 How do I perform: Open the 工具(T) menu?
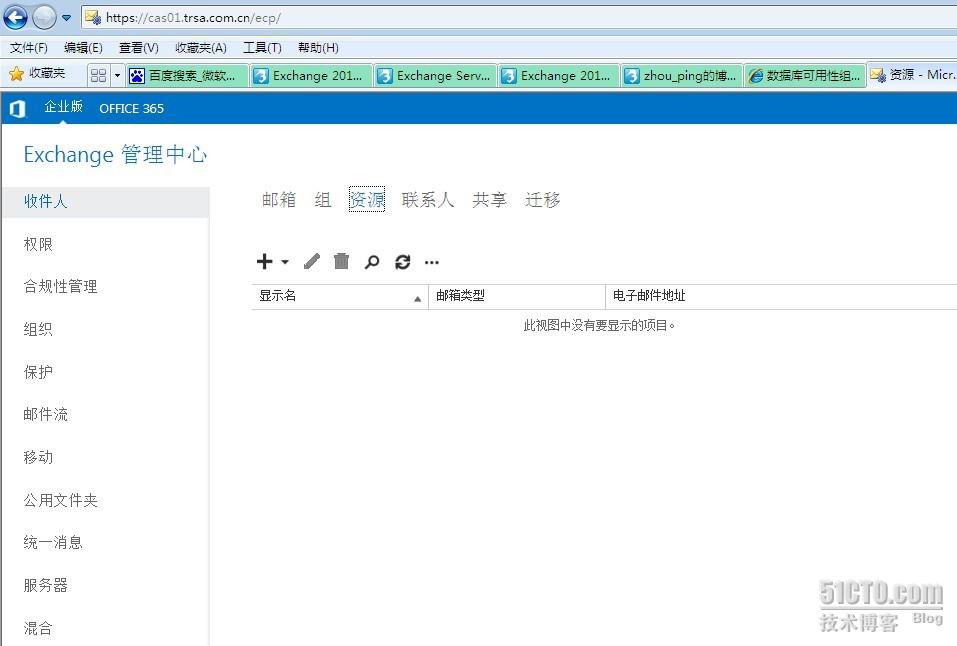(x=262, y=48)
